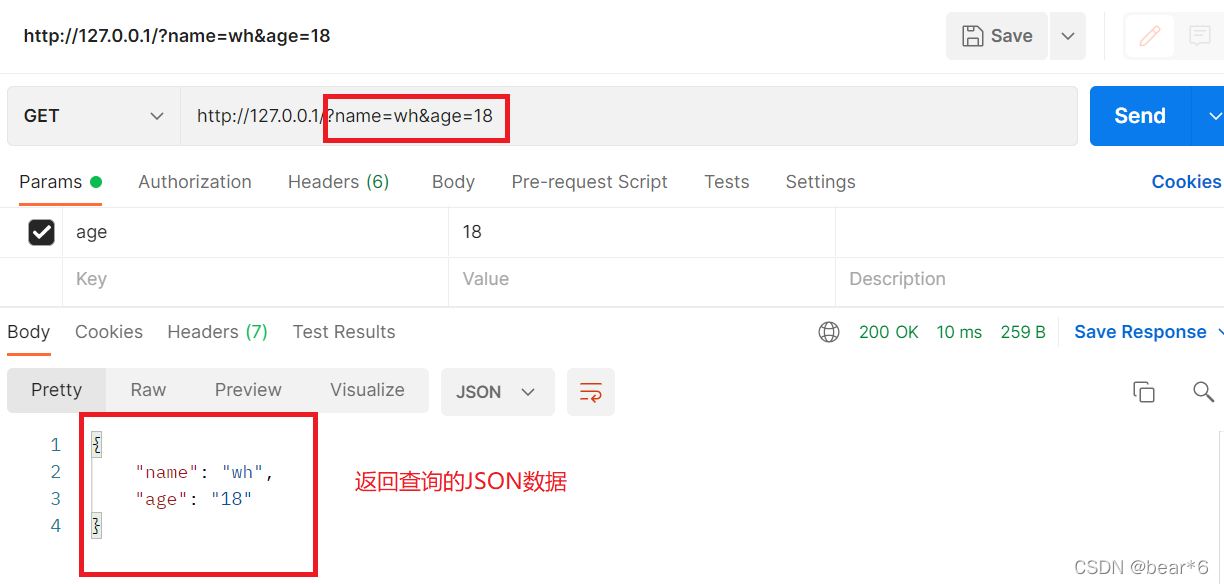Open the Cookies link
This screenshot has height=584, width=1224.
[1186, 182]
